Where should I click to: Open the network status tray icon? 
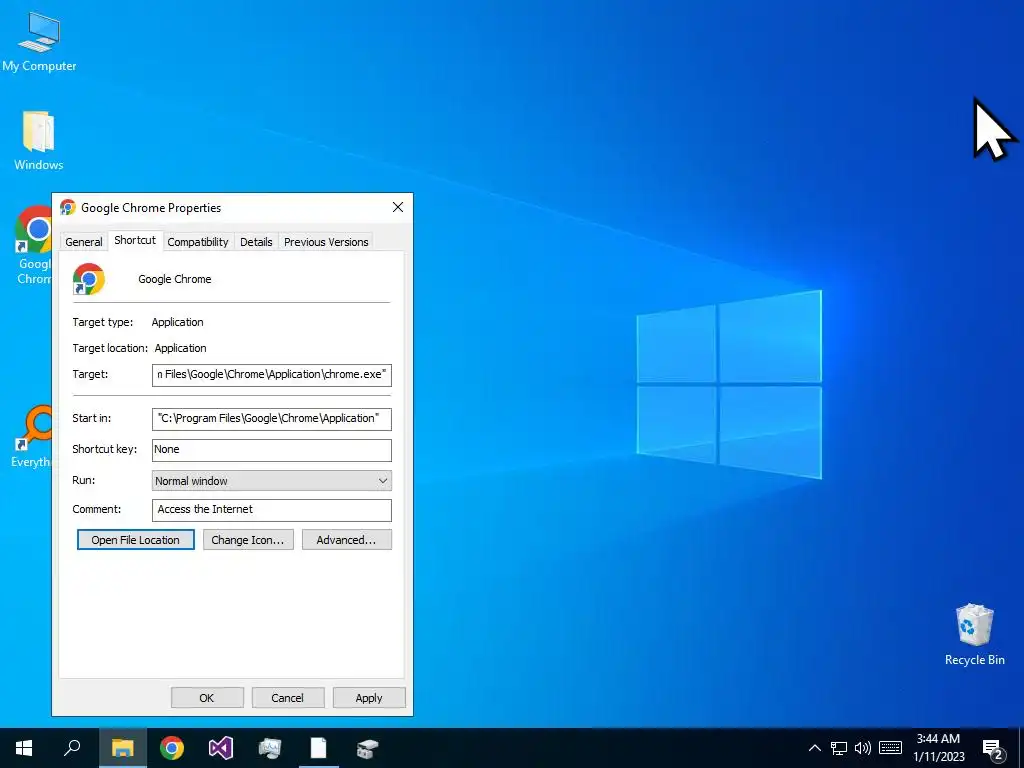839,748
